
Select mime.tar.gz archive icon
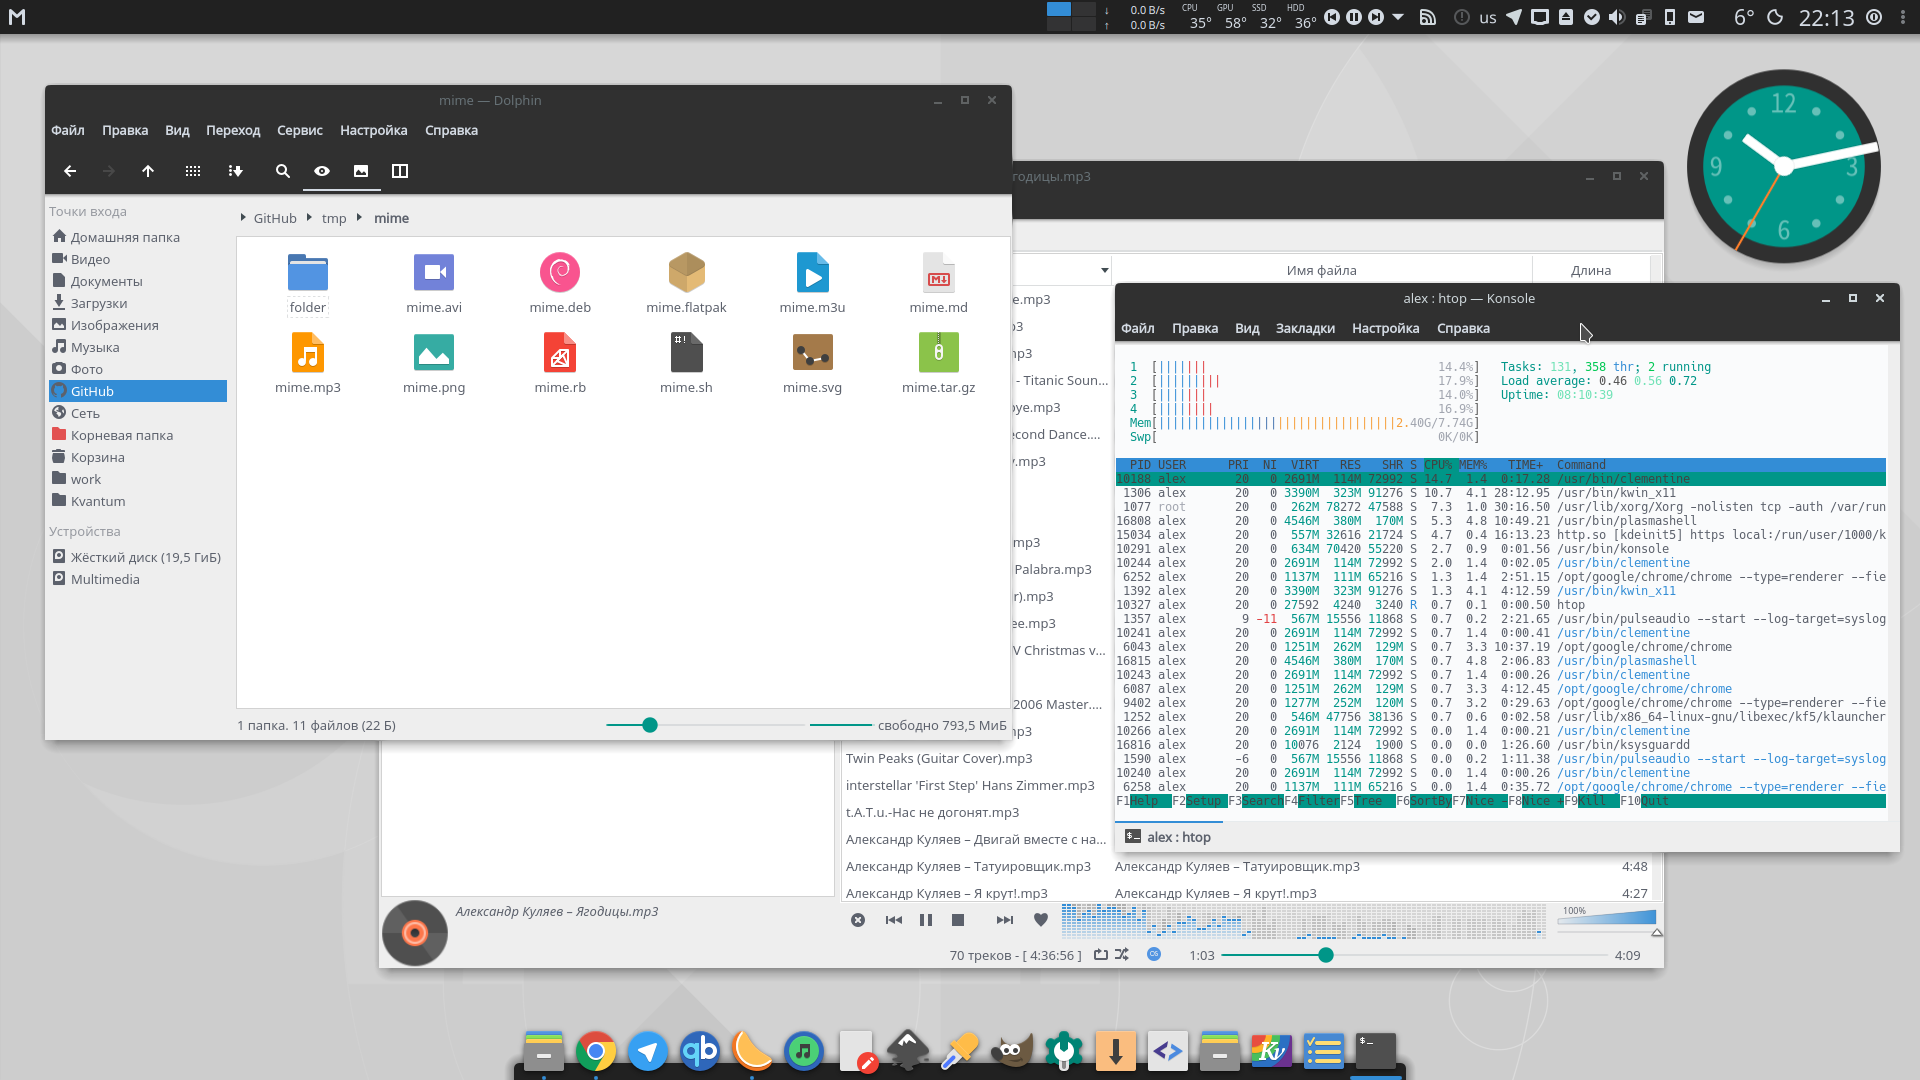point(939,352)
